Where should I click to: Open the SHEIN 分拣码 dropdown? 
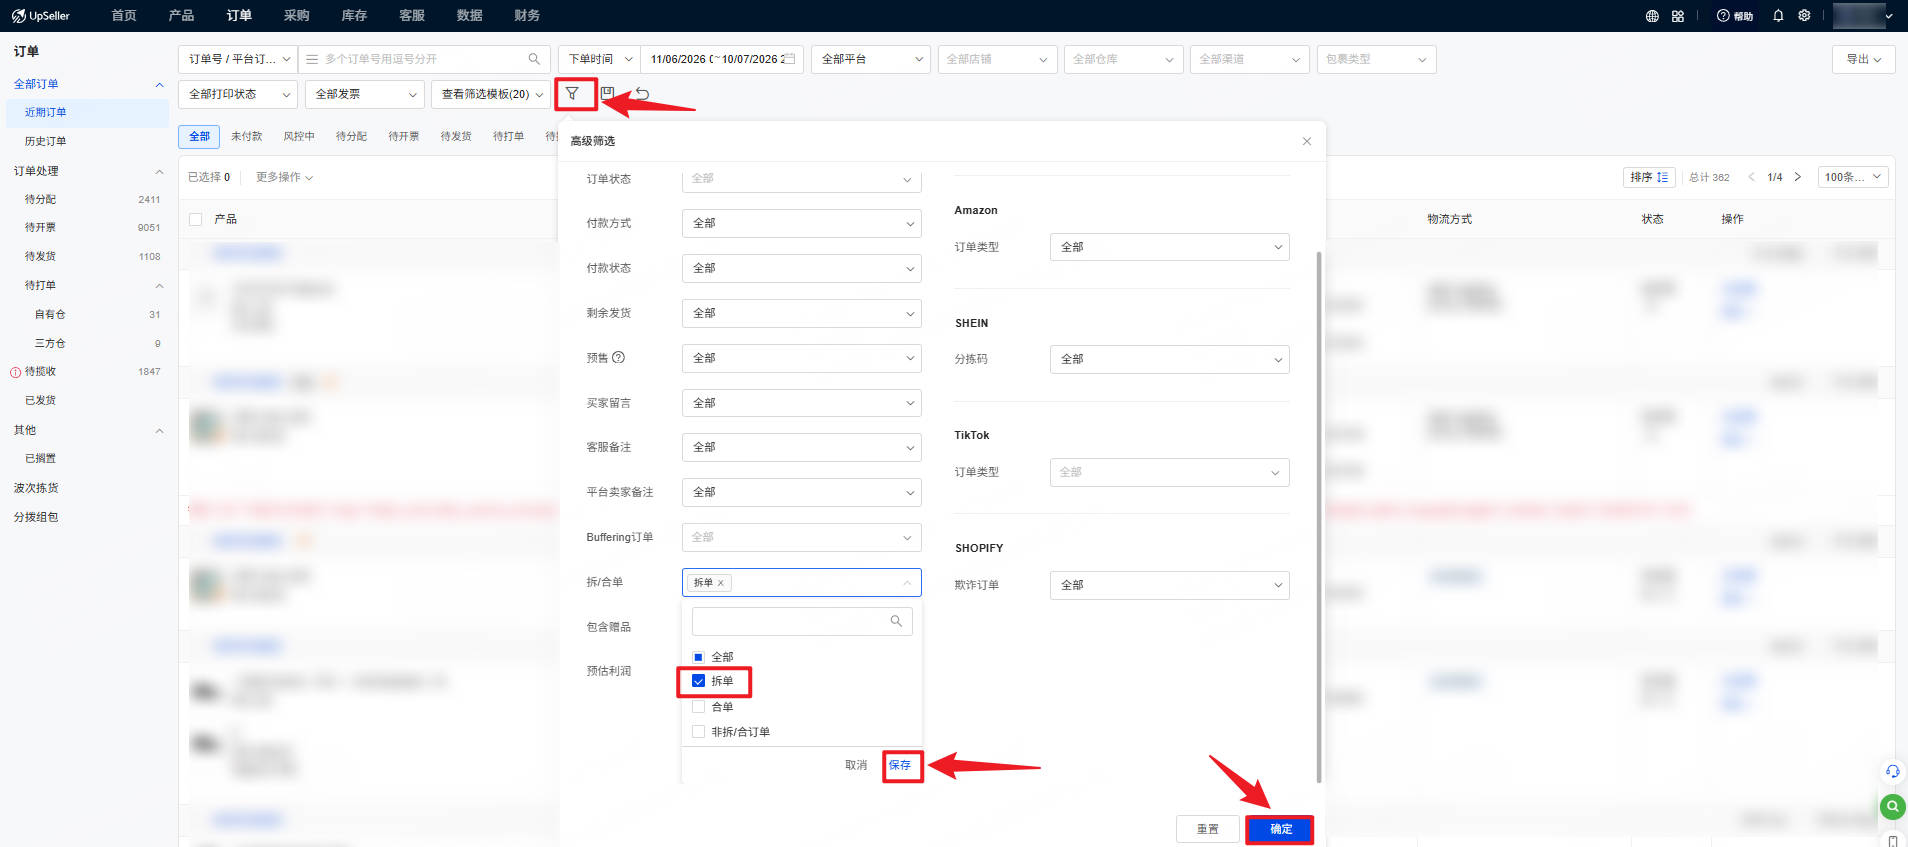(x=1169, y=359)
